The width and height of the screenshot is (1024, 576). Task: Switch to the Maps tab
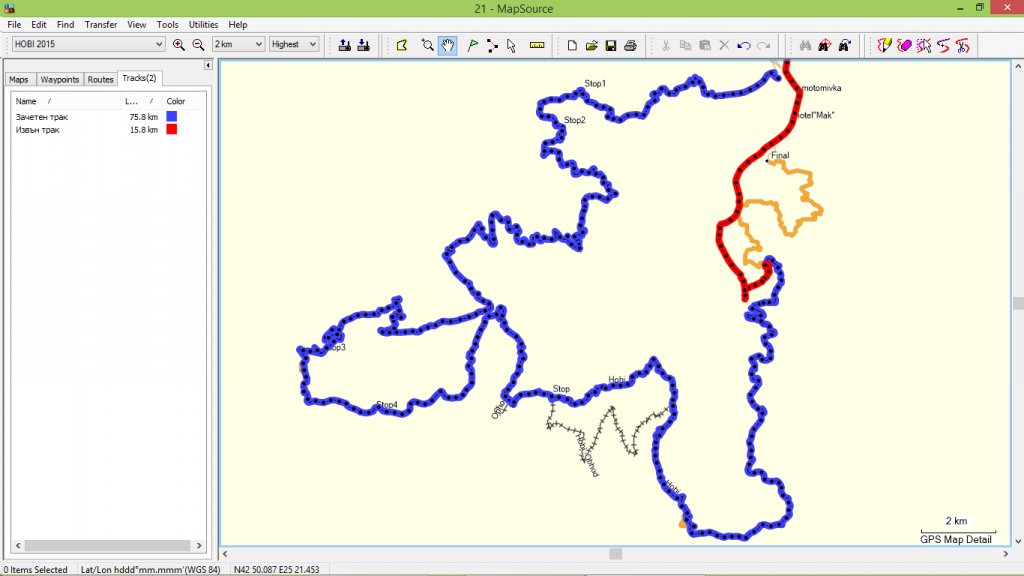coord(19,80)
